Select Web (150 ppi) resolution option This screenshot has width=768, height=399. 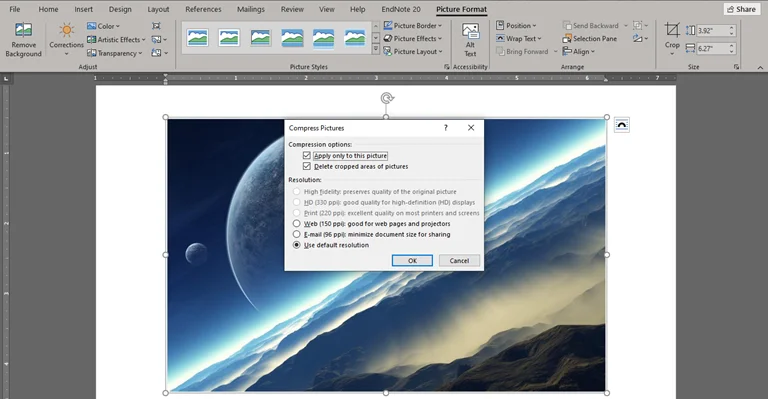click(296, 224)
